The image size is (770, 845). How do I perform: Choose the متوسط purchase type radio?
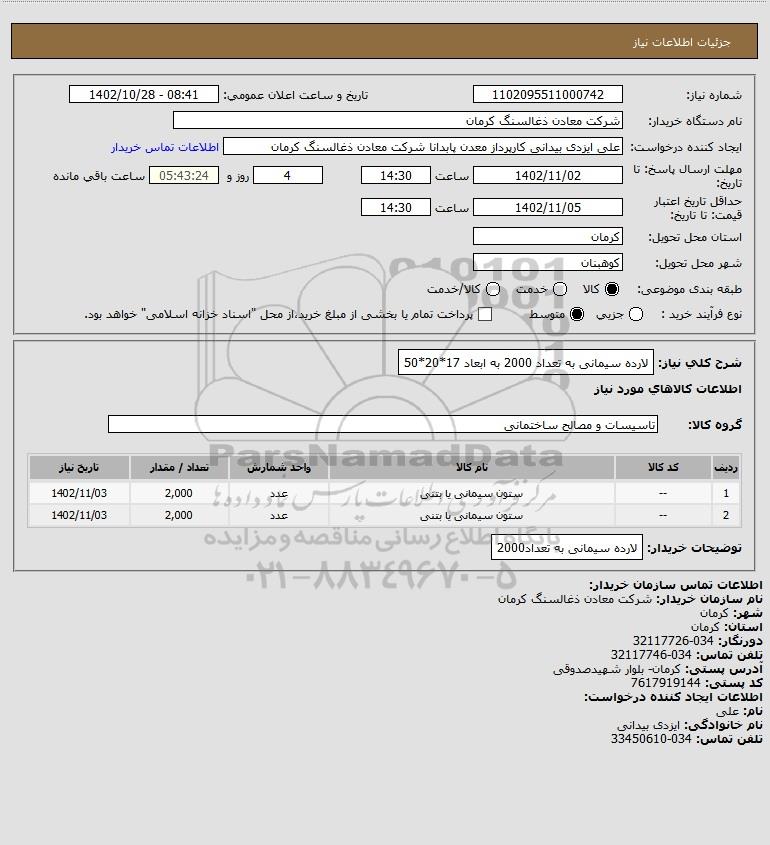click(577, 314)
